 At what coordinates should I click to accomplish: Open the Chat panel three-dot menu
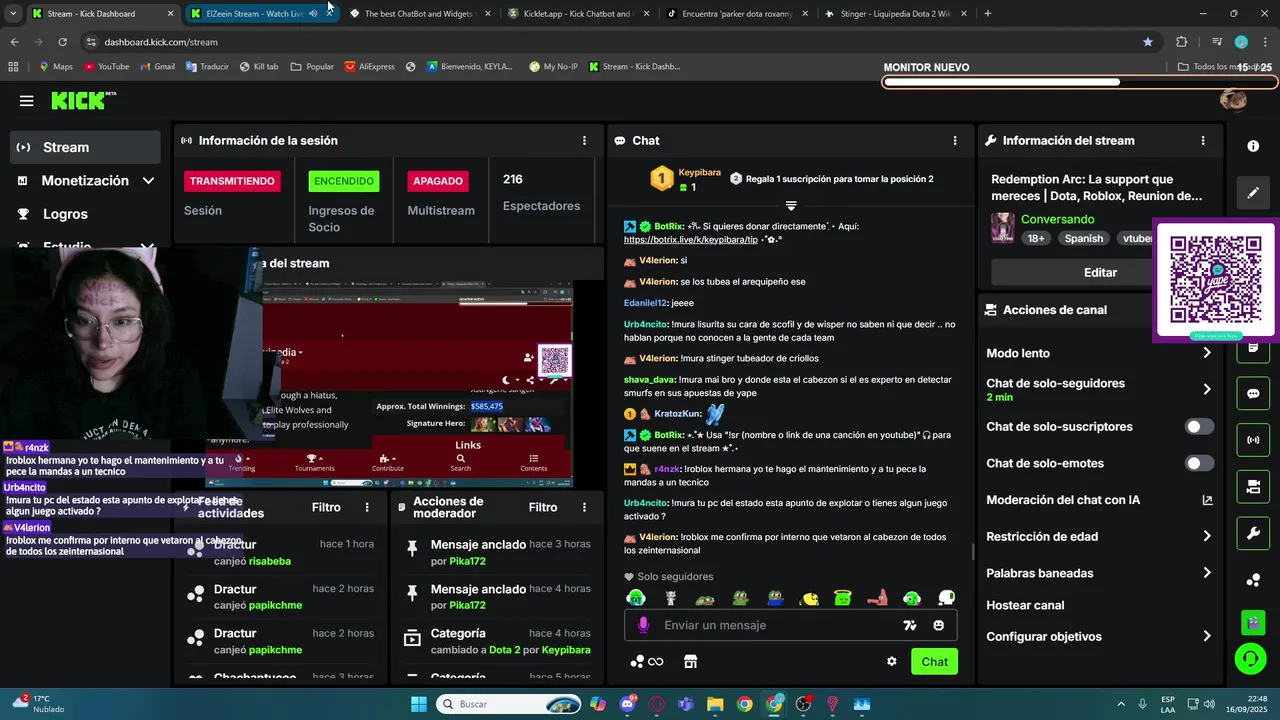[955, 141]
